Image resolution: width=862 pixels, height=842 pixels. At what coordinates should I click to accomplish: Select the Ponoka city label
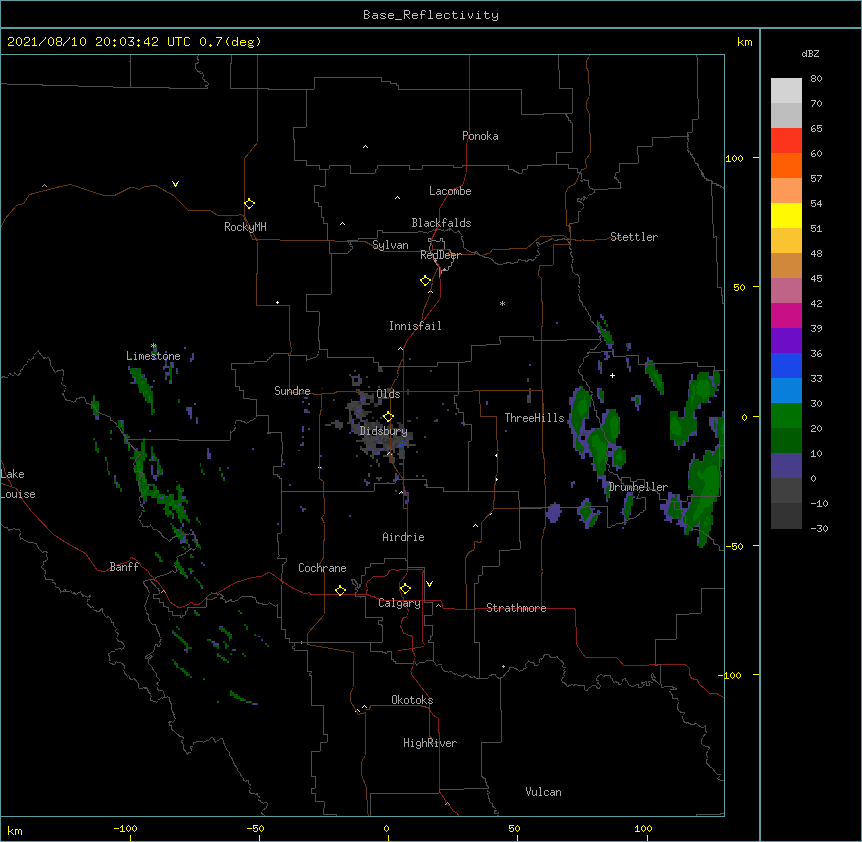480,136
